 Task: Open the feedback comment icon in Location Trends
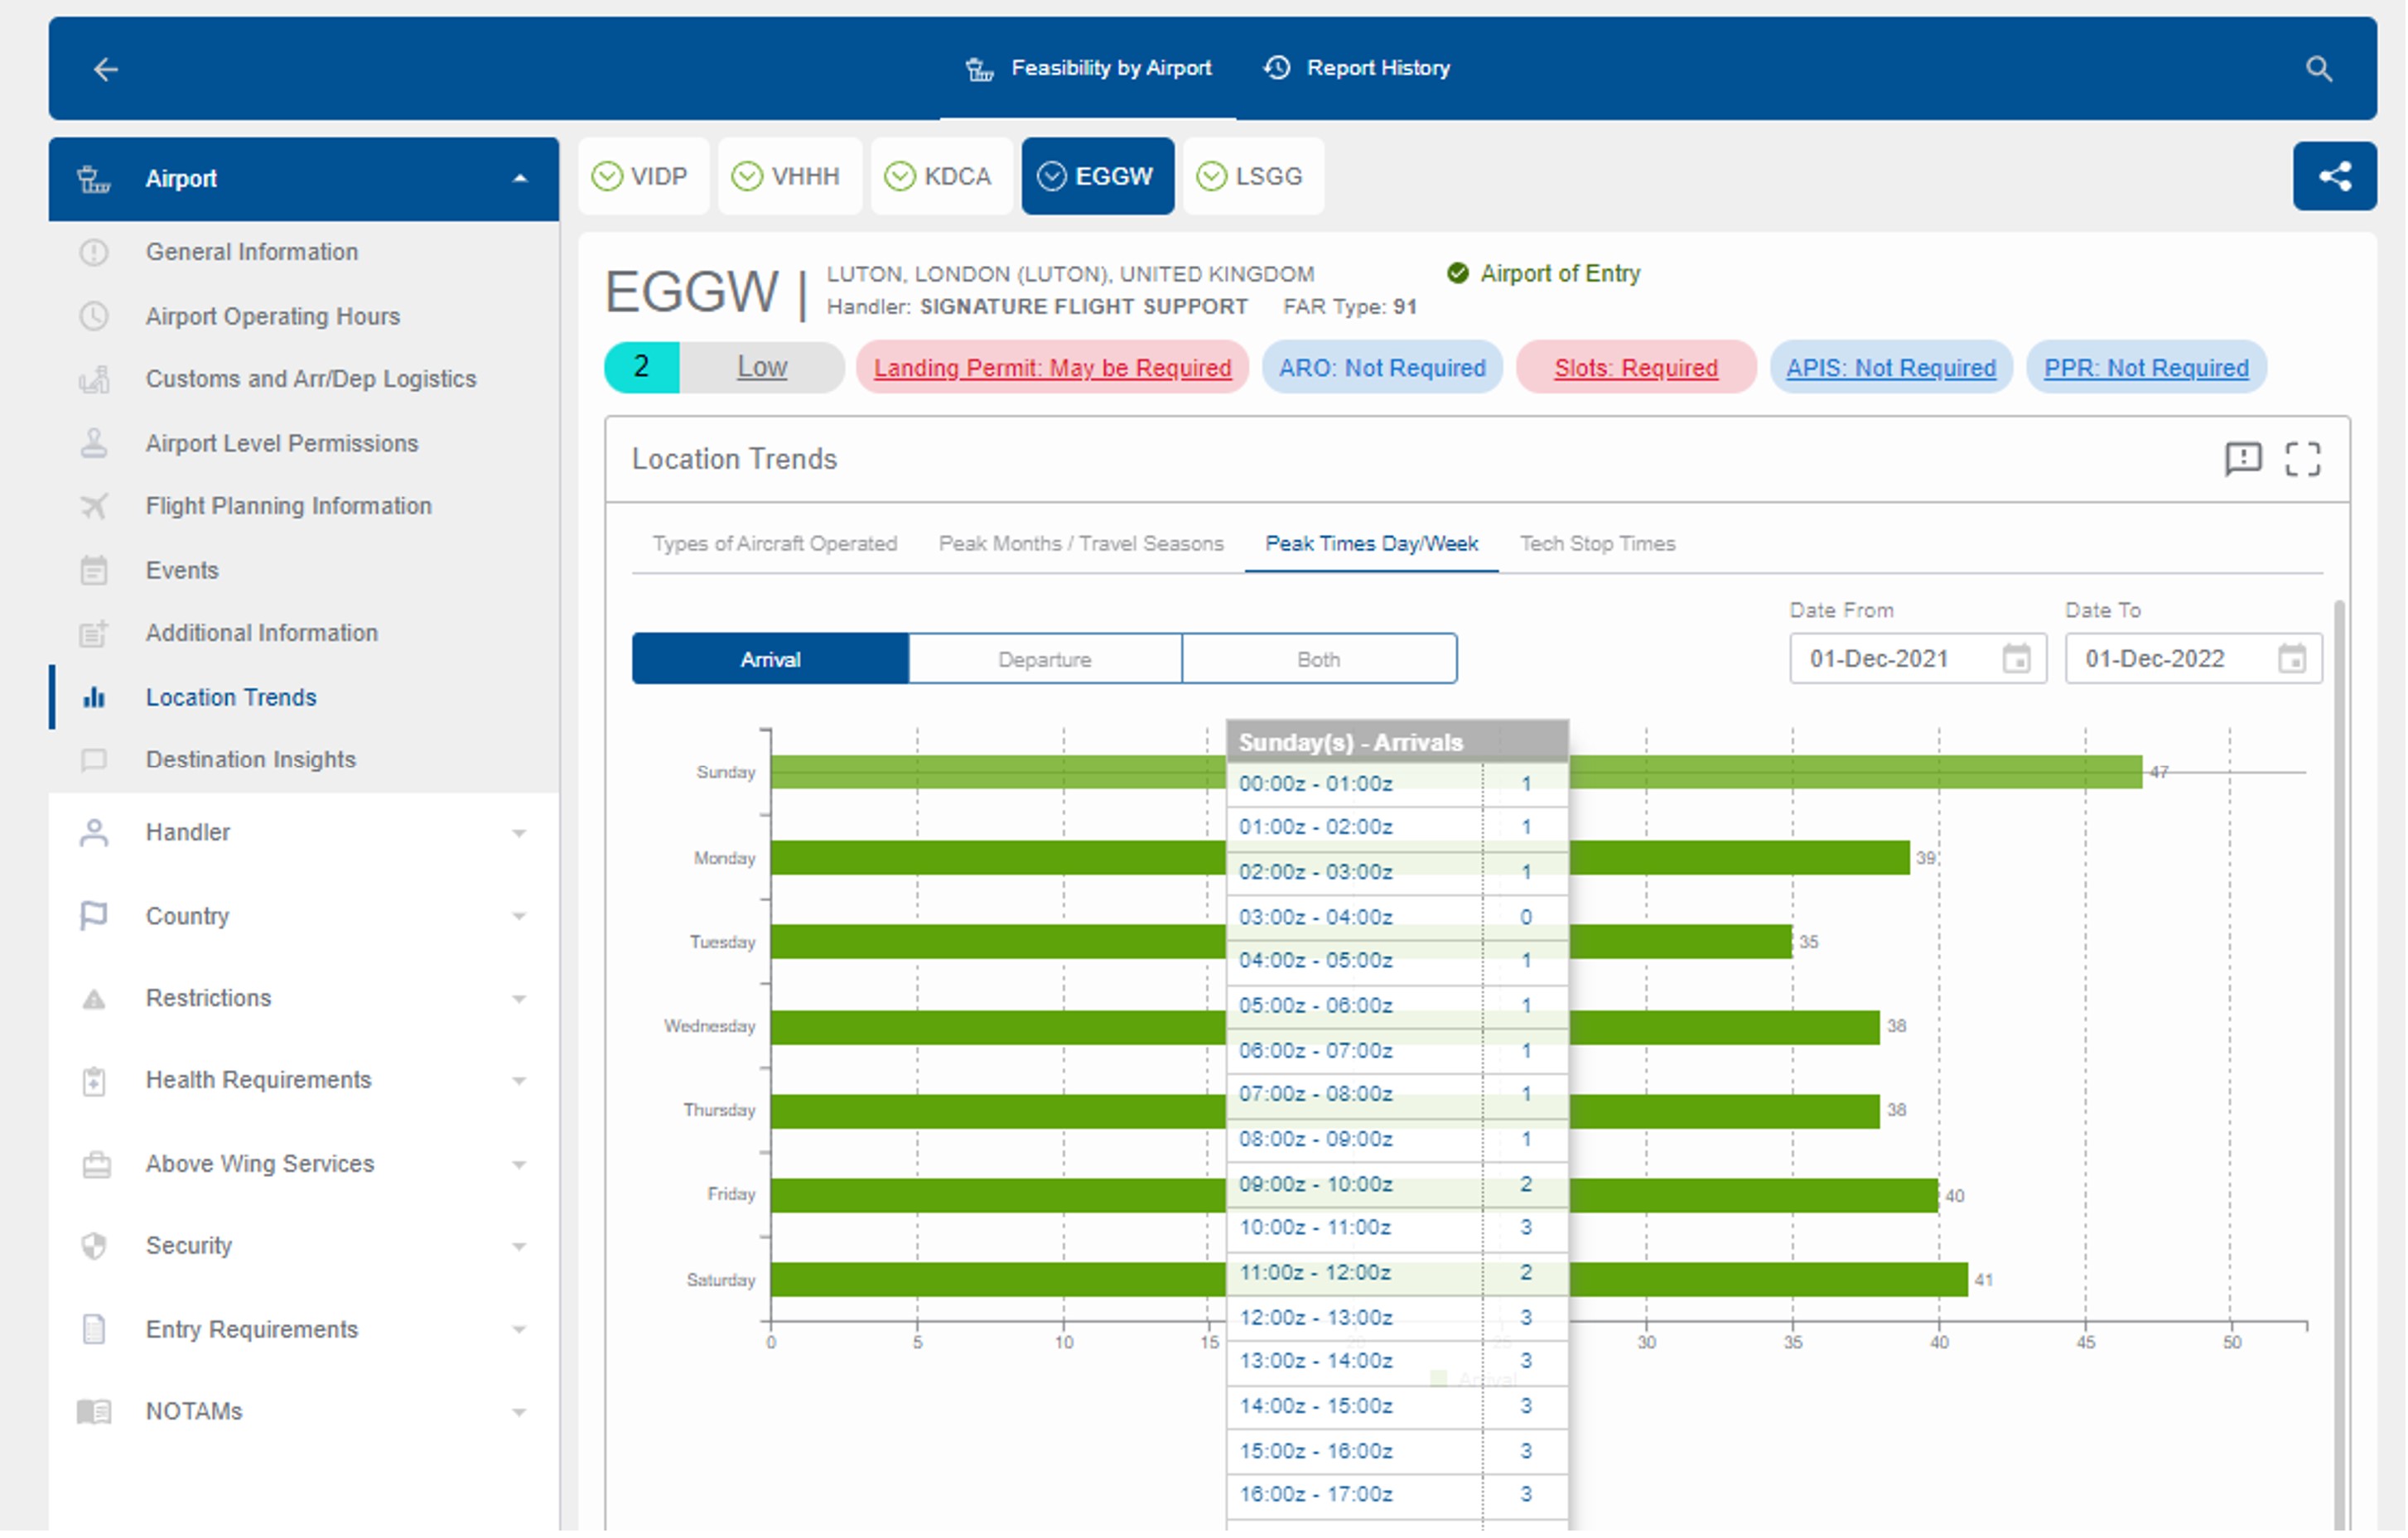2242,459
